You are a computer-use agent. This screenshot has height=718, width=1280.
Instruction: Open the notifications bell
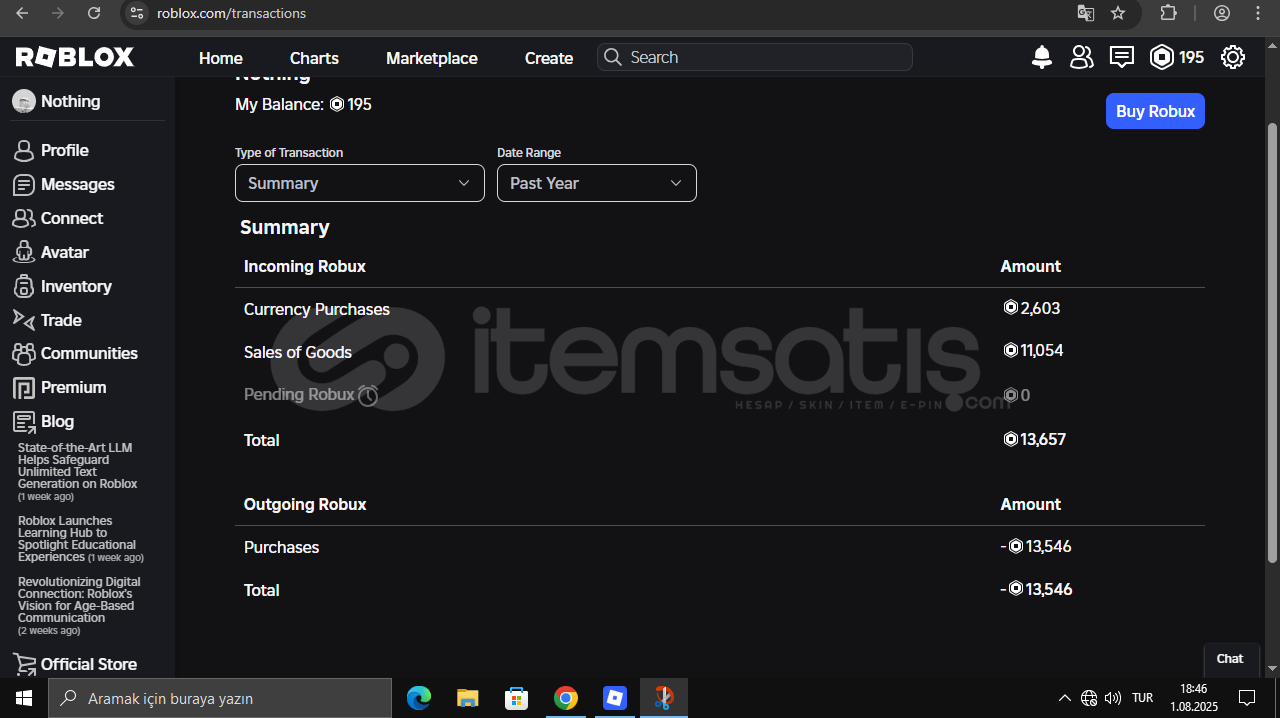pyautogui.click(x=1042, y=57)
